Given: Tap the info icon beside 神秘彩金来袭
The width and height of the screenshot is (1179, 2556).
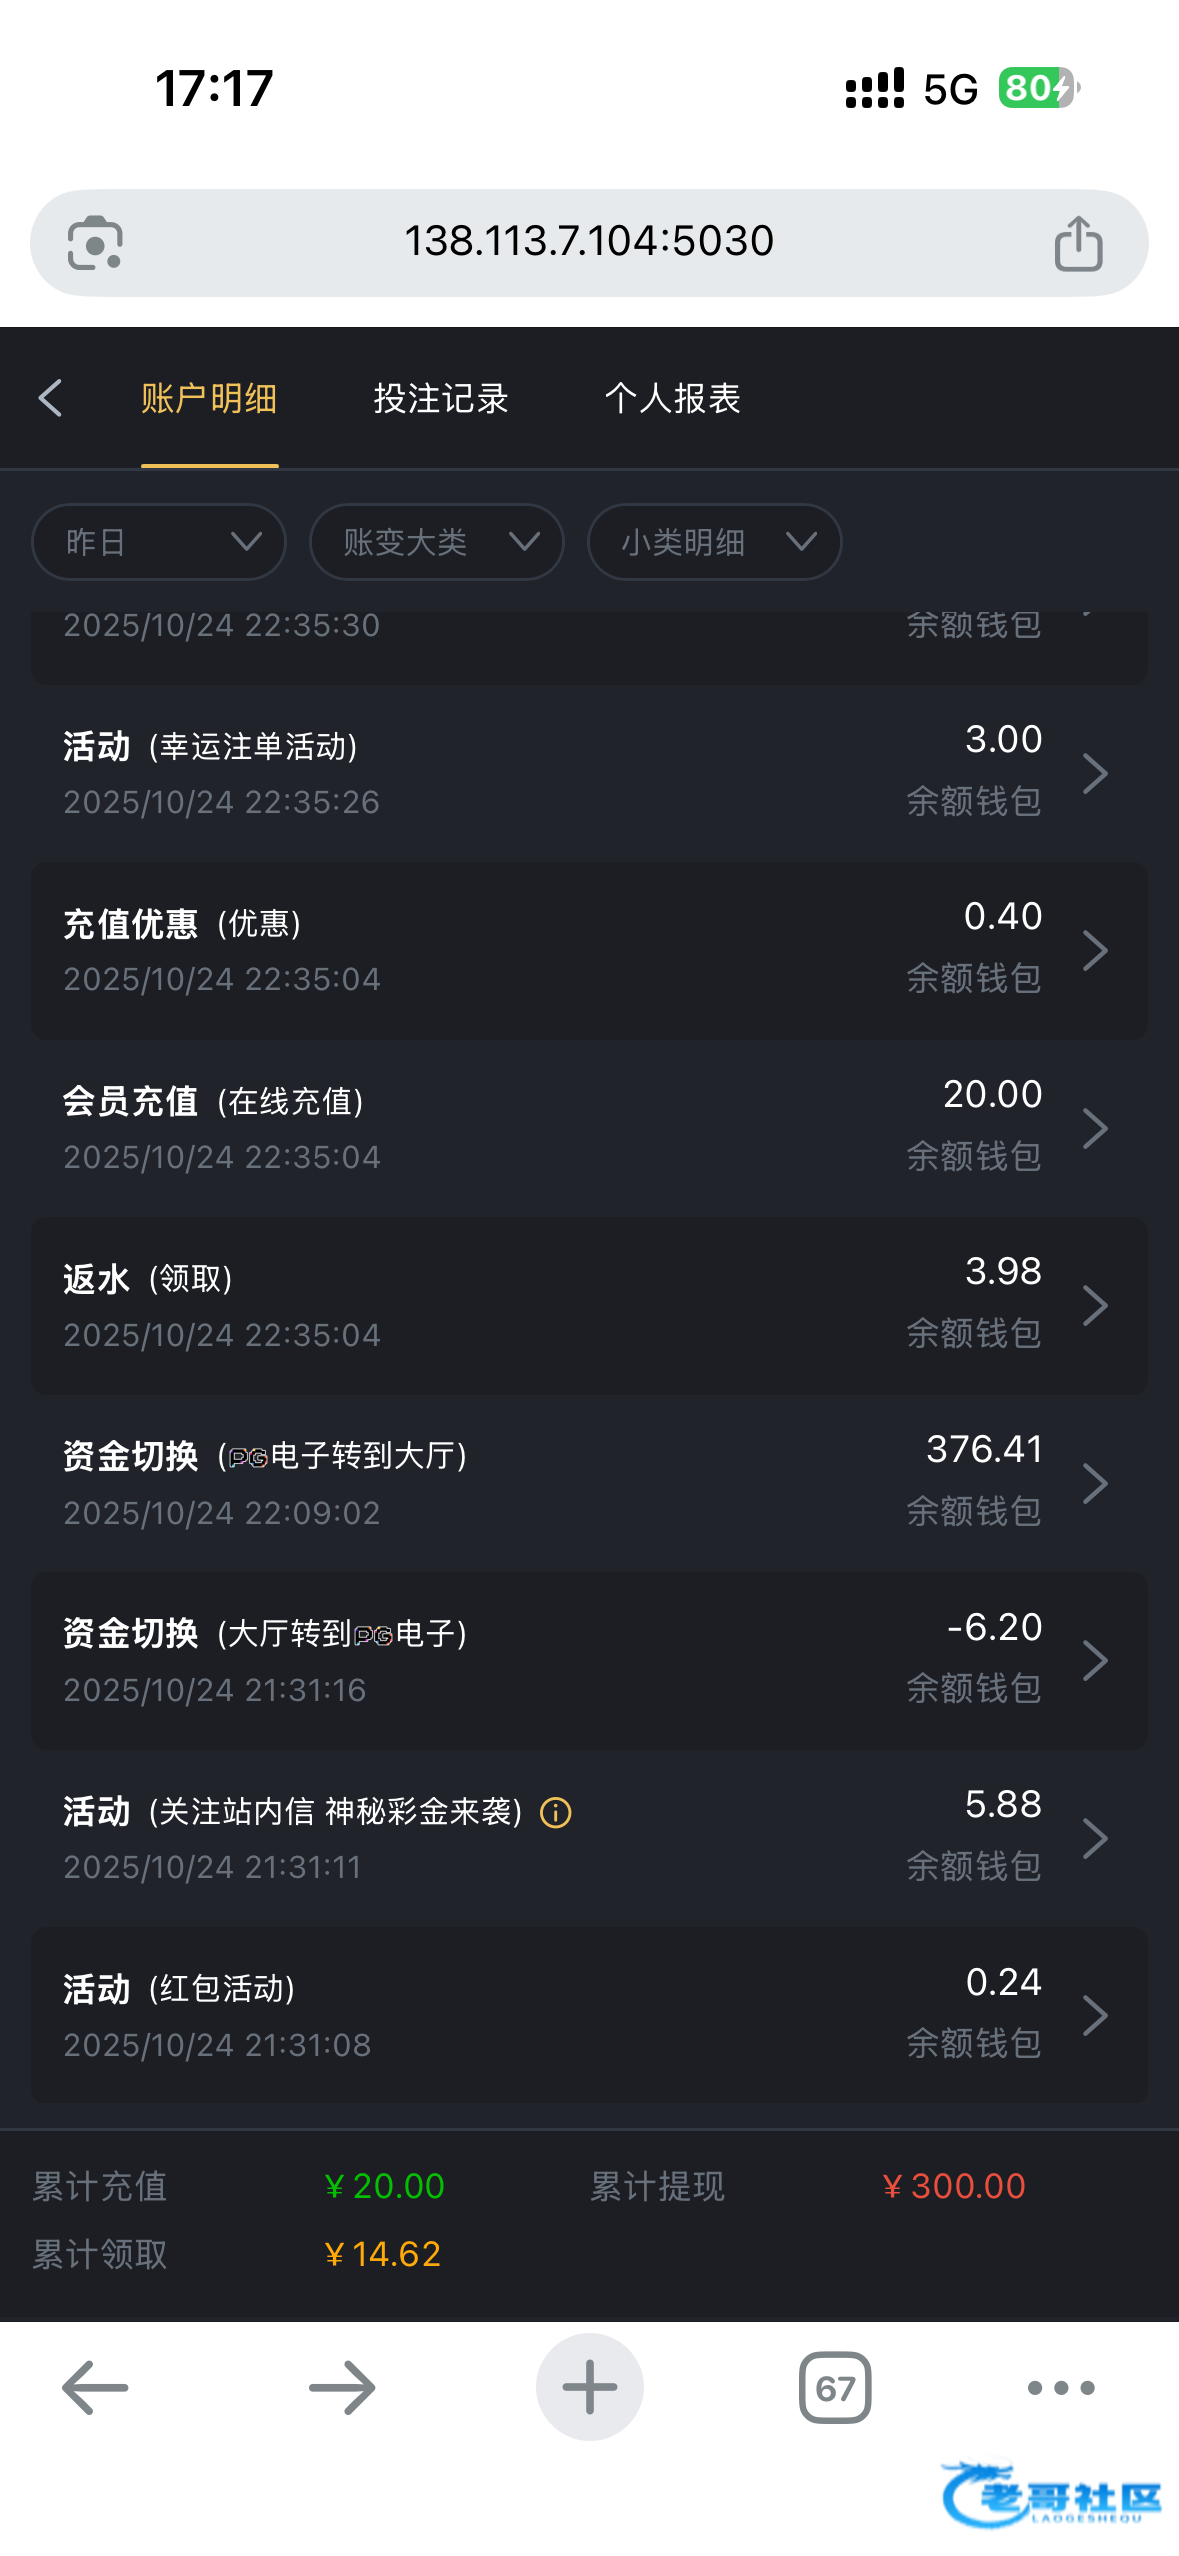Looking at the screenshot, I should pyautogui.click(x=556, y=1812).
